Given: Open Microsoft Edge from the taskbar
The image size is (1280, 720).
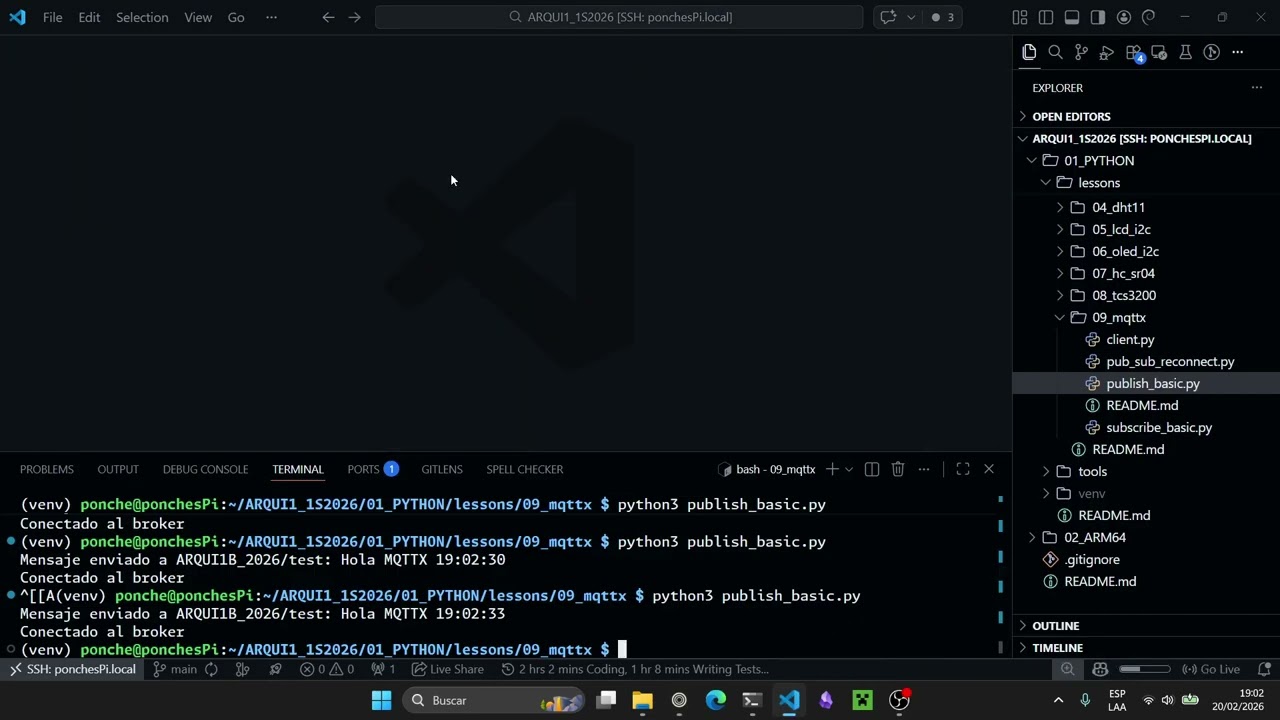Looking at the screenshot, I should 716,700.
